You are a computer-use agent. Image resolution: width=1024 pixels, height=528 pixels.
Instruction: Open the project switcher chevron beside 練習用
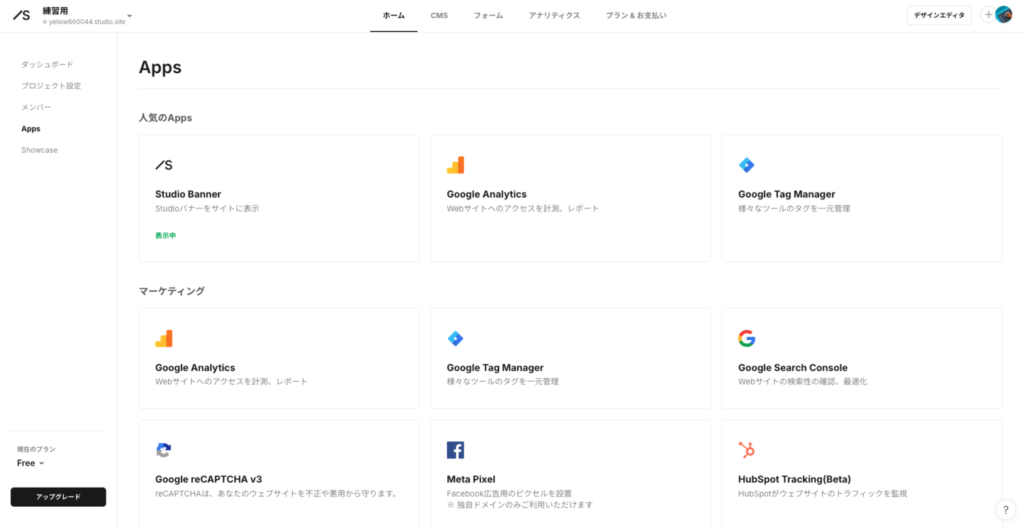[x=129, y=16]
